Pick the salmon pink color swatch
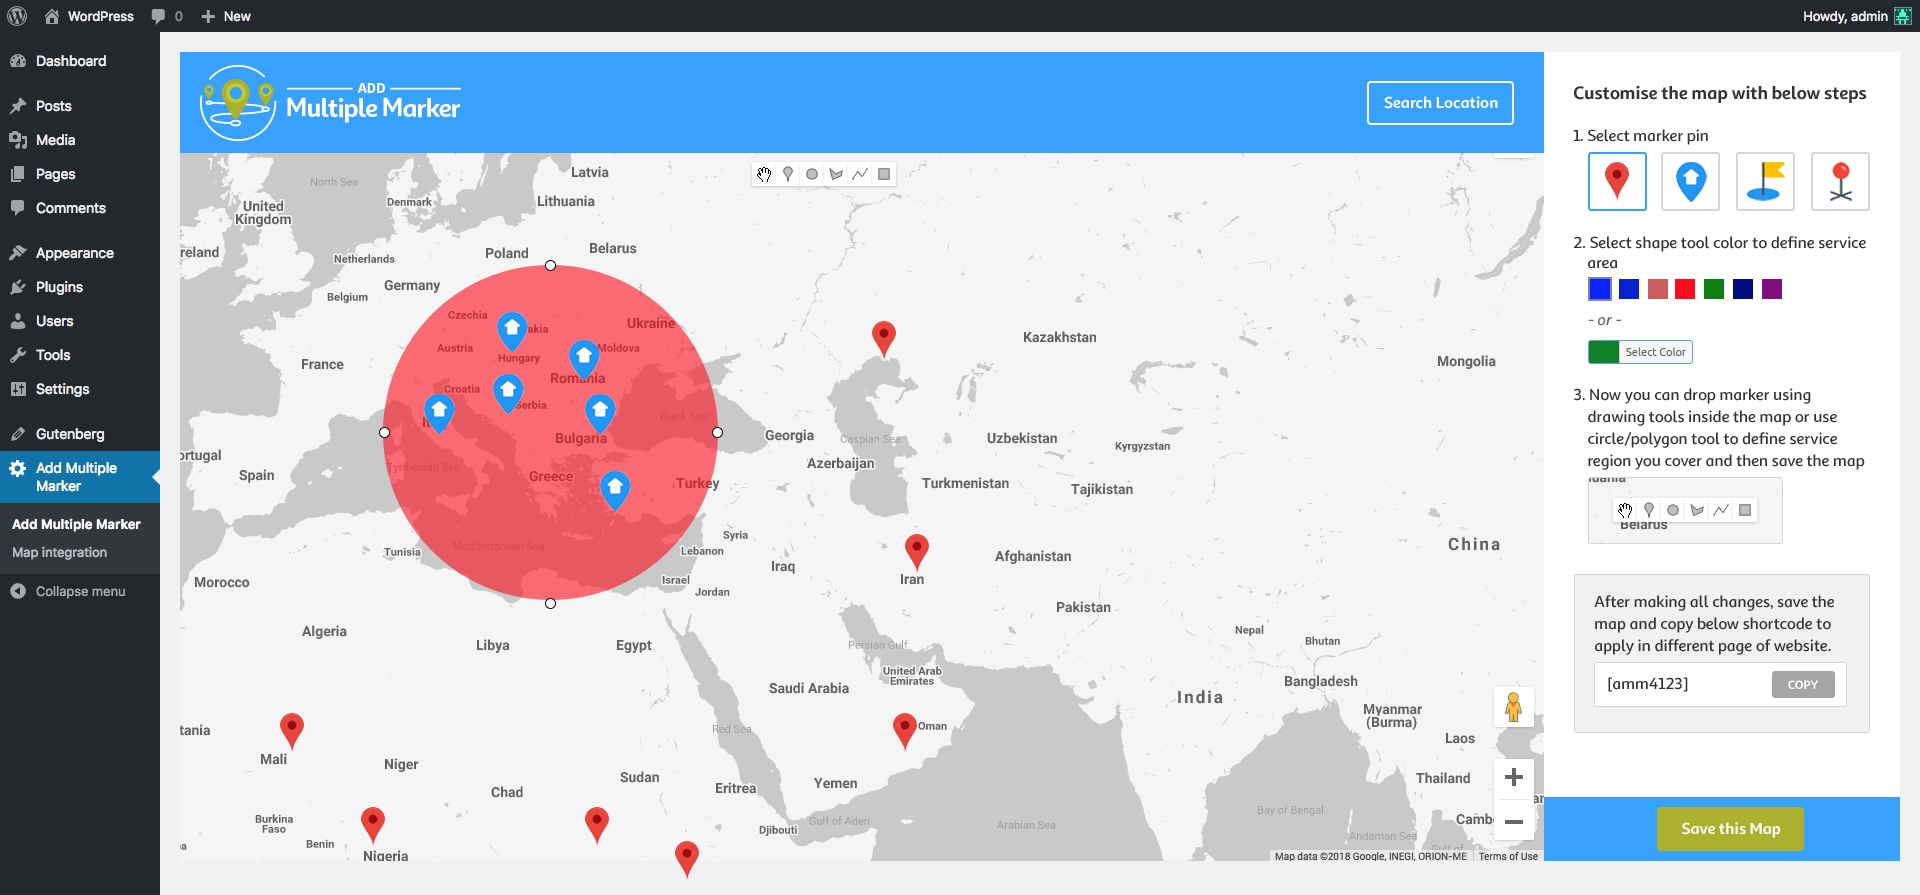Image resolution: width=1920 pixels, height=895 pixels. (x=1658, y=289)
